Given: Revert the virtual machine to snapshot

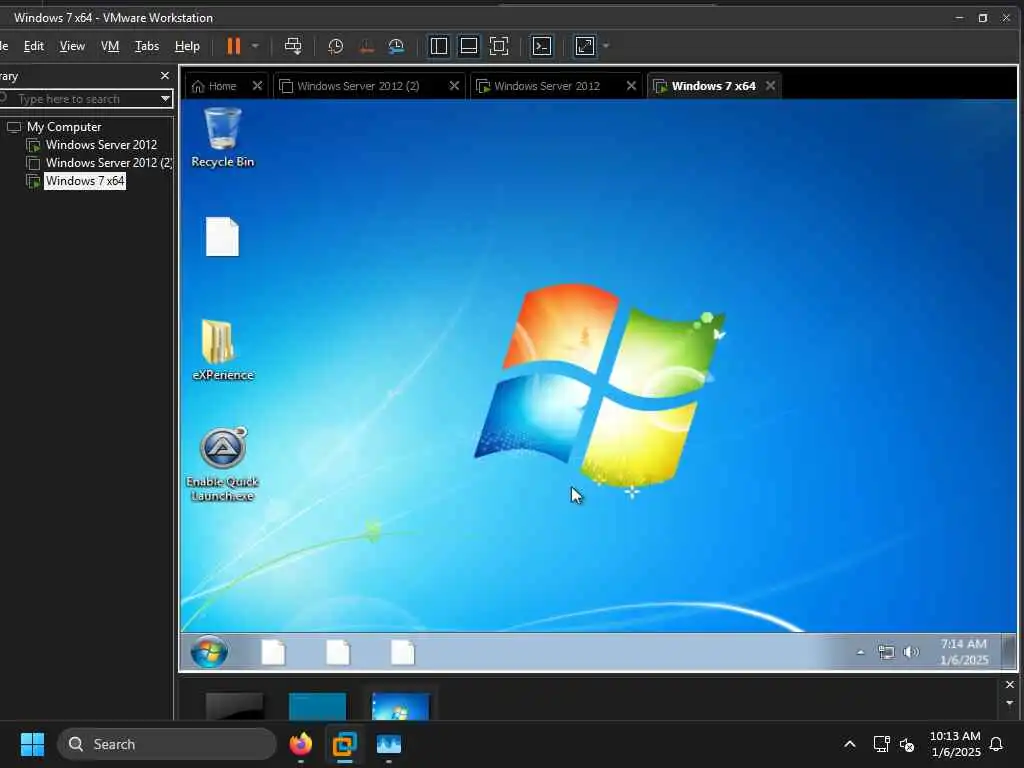Looking at the screenshot, I should [366, 46].
